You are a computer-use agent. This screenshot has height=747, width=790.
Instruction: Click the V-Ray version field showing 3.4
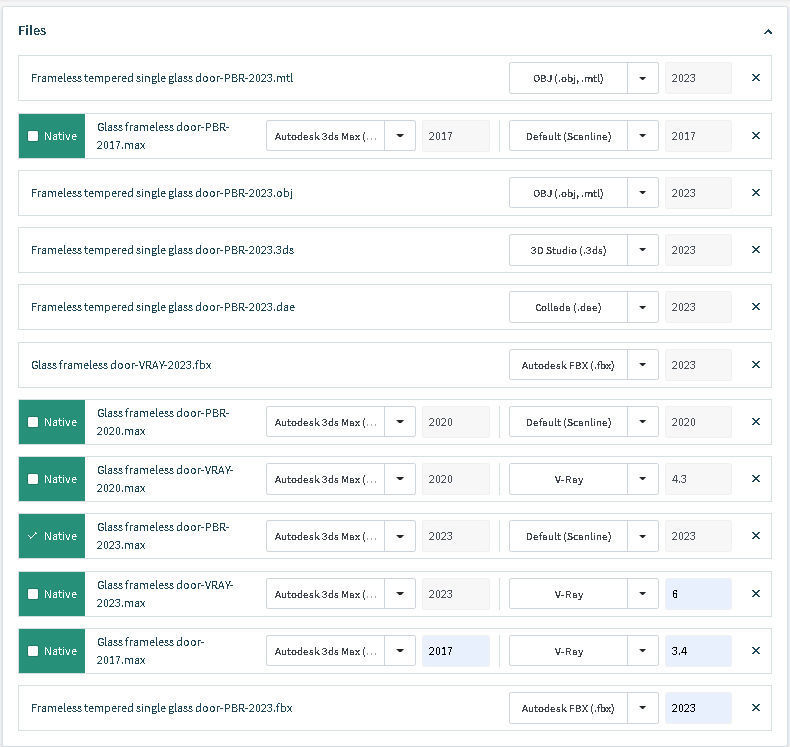697,651
